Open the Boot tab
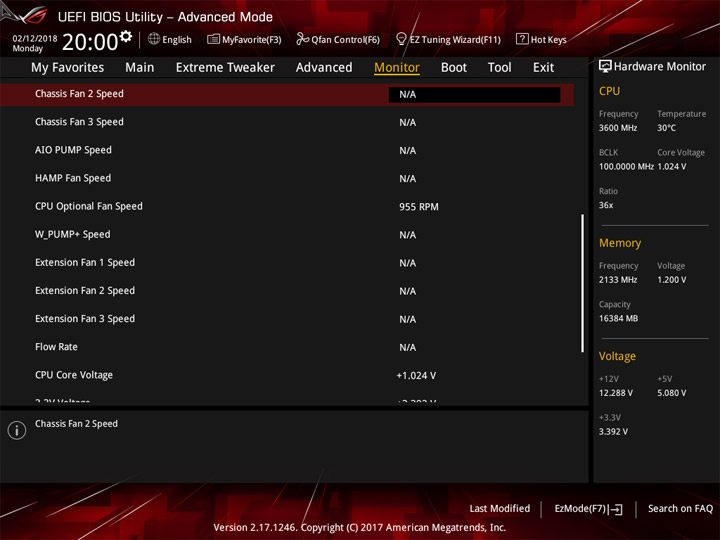This screenshot has width=720, height=540. [454, 68]
